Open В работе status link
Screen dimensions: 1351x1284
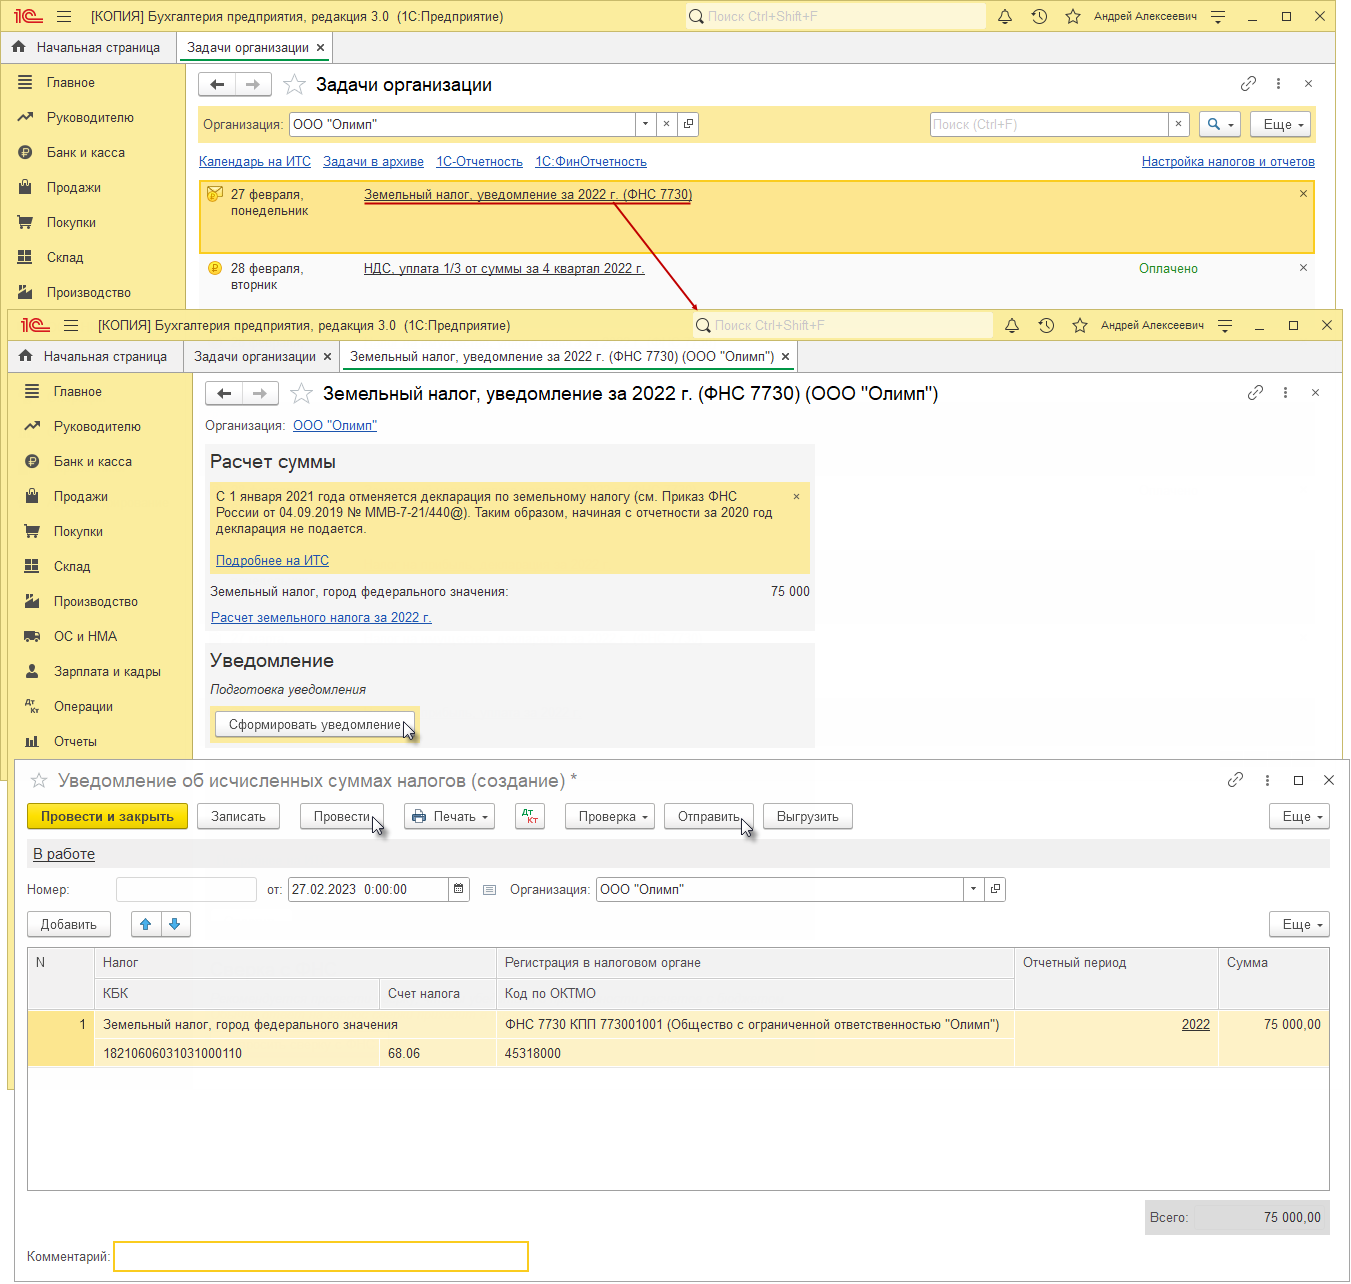64,853
